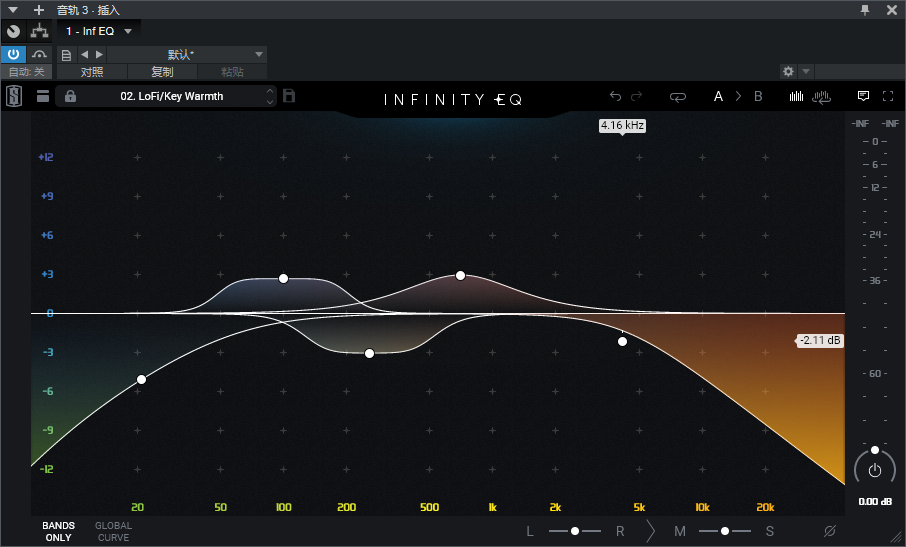Load next preset with right arrow
This screenshot has width=906, height=547.
click(99, 54)
